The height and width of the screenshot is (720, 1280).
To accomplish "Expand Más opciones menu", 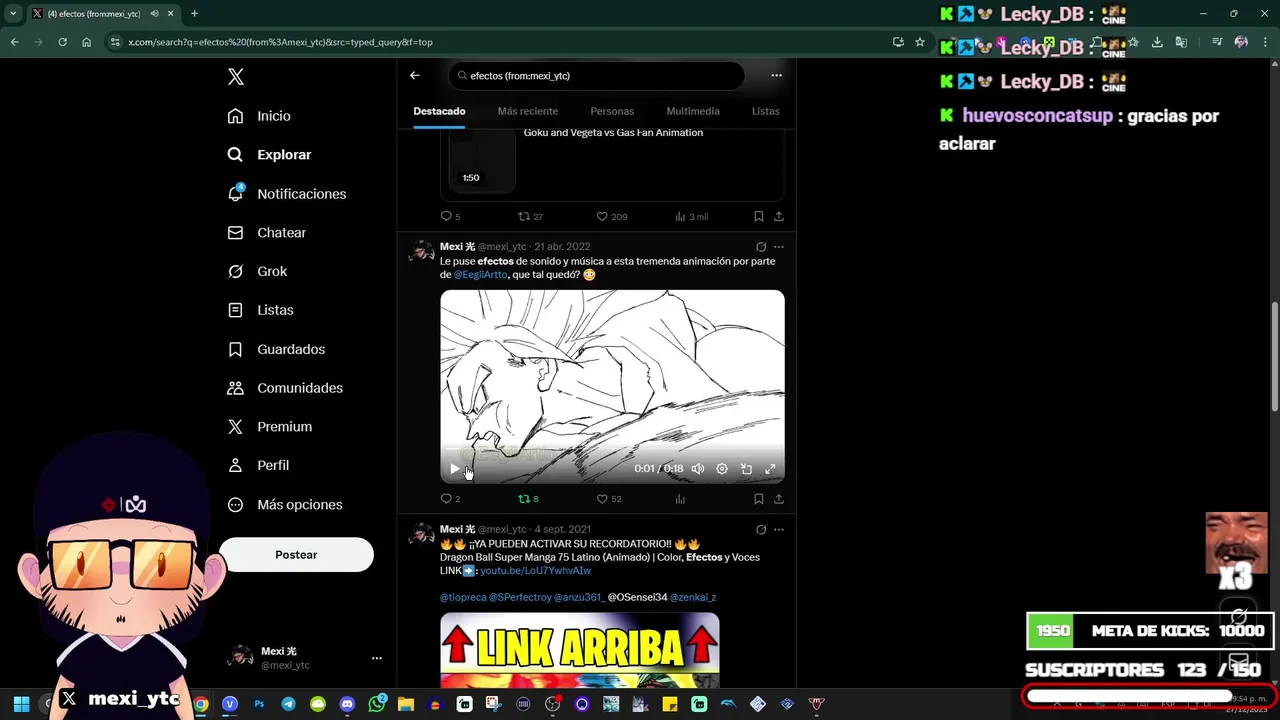I will tap(285, 505).
